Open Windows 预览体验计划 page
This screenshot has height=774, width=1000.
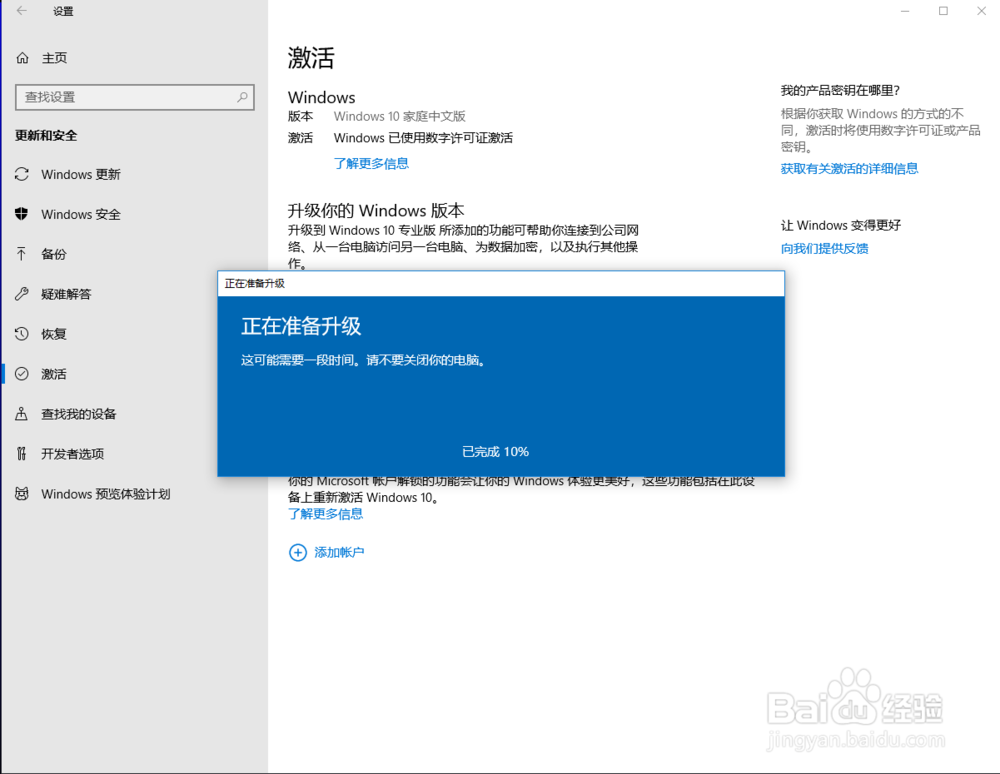pyautogui.click(x=106, y=493)
